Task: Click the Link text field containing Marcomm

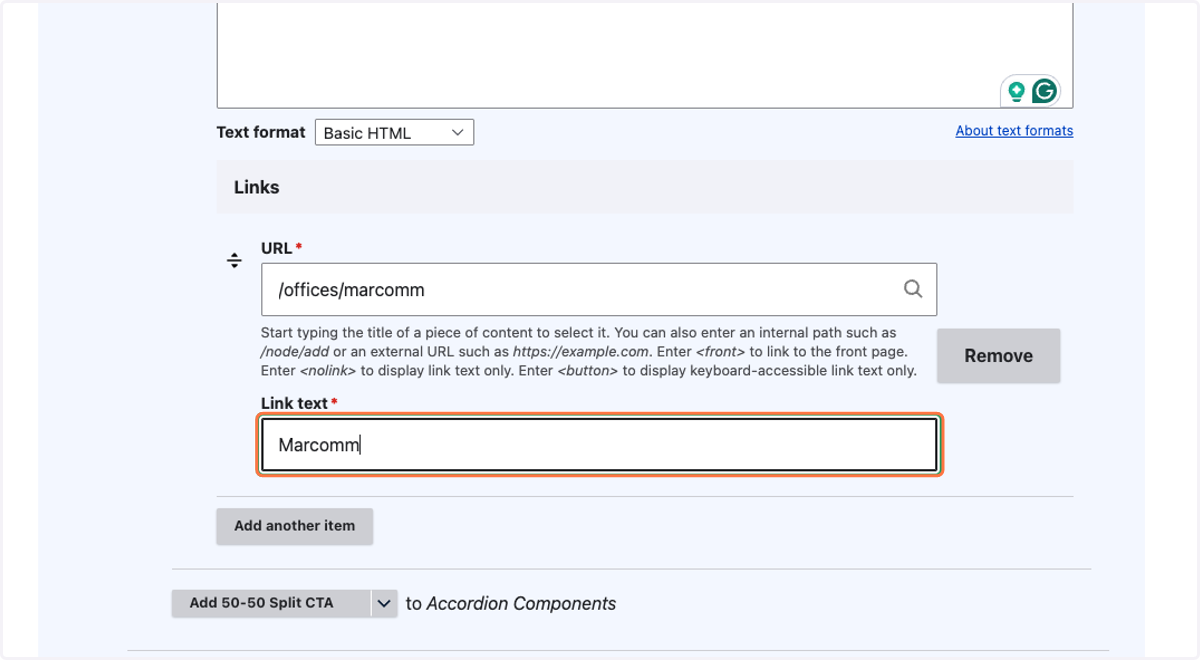Action: (599, 445)
